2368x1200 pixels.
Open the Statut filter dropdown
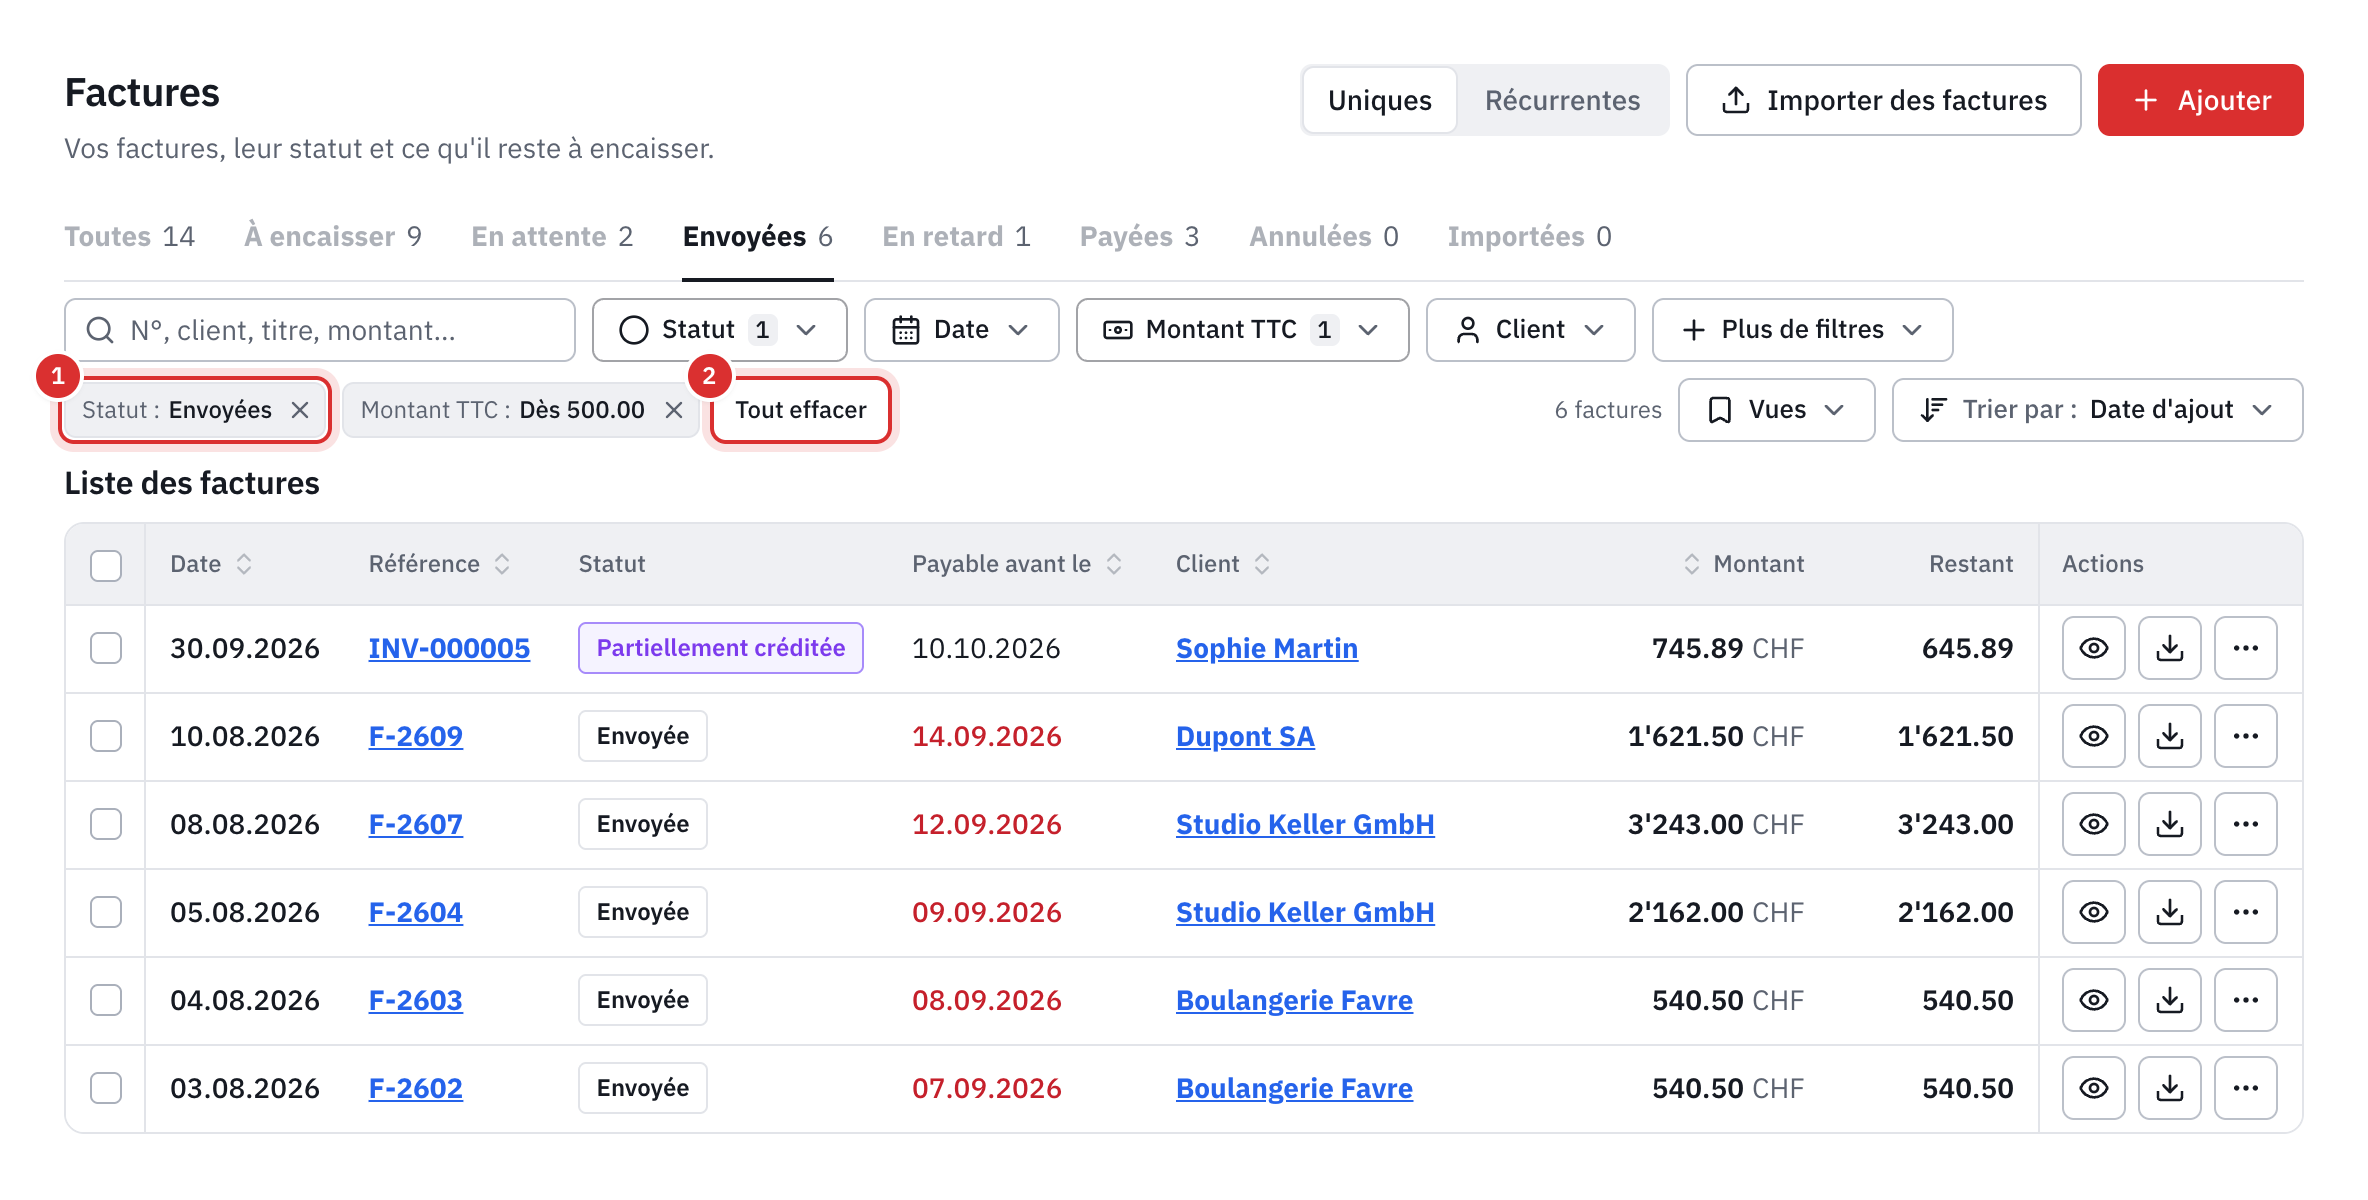coord(719,330)
